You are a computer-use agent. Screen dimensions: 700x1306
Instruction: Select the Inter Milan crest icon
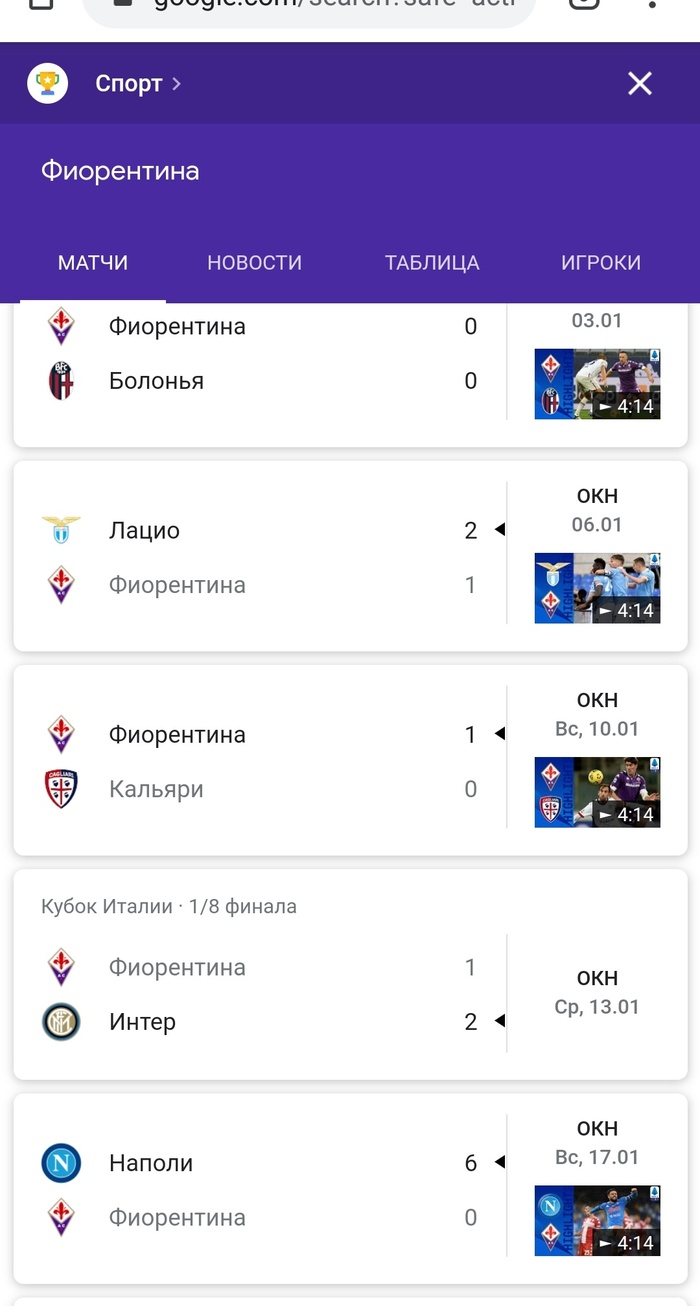click(x=63, y=1022)
